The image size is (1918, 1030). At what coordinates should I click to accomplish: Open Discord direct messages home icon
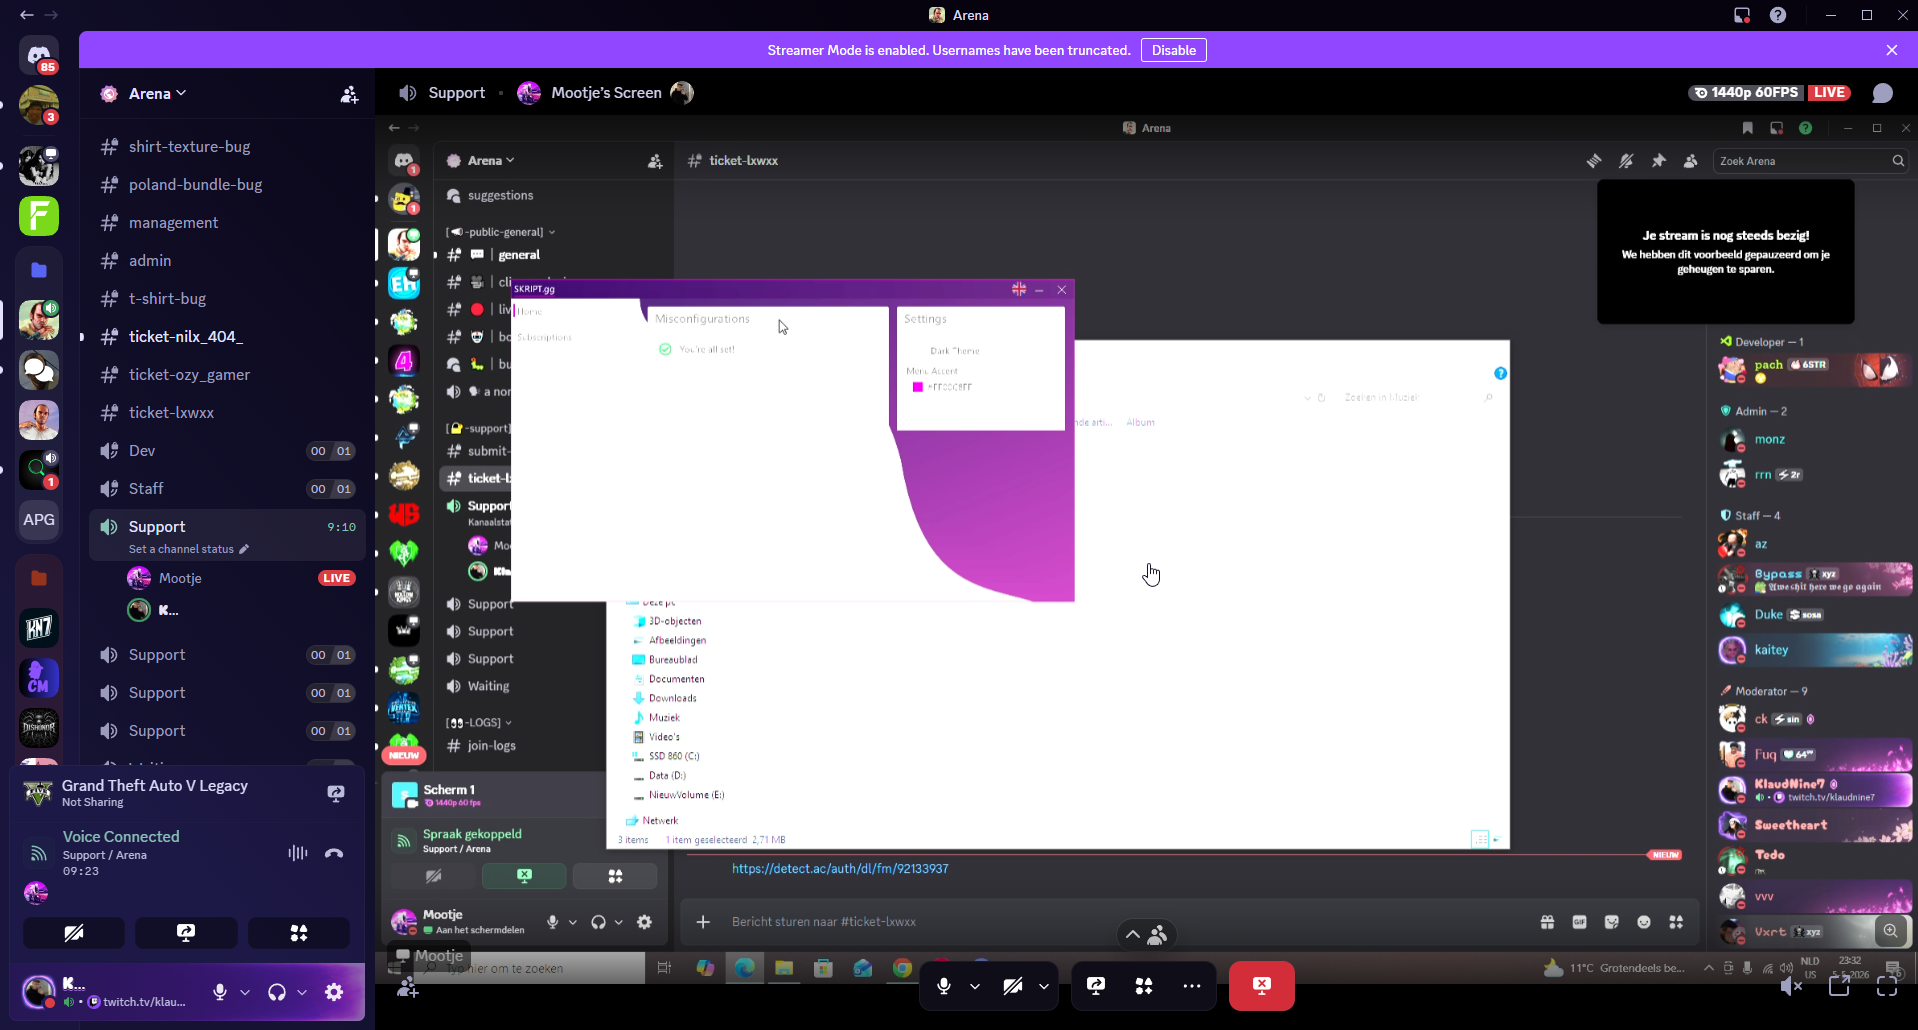39,55
